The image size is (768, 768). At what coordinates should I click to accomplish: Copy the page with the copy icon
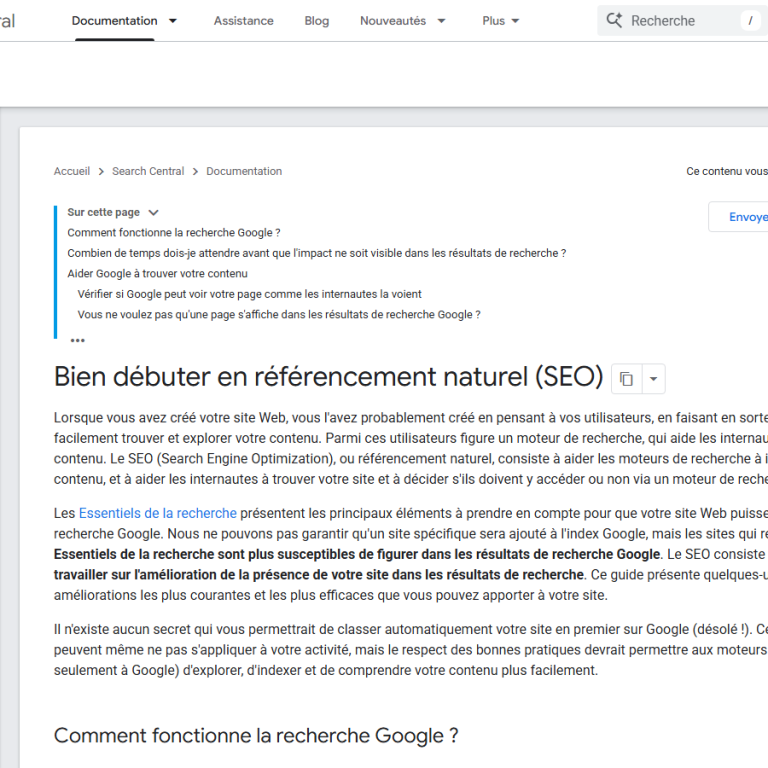tap(626, 379)
